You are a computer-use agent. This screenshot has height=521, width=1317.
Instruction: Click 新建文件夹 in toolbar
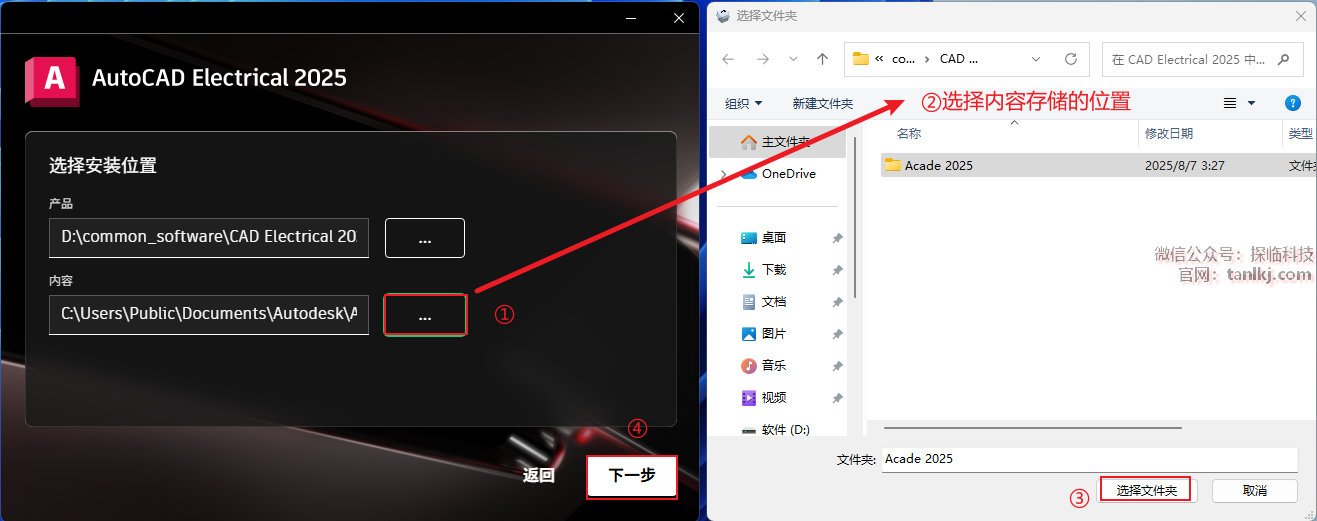[822, 104]
